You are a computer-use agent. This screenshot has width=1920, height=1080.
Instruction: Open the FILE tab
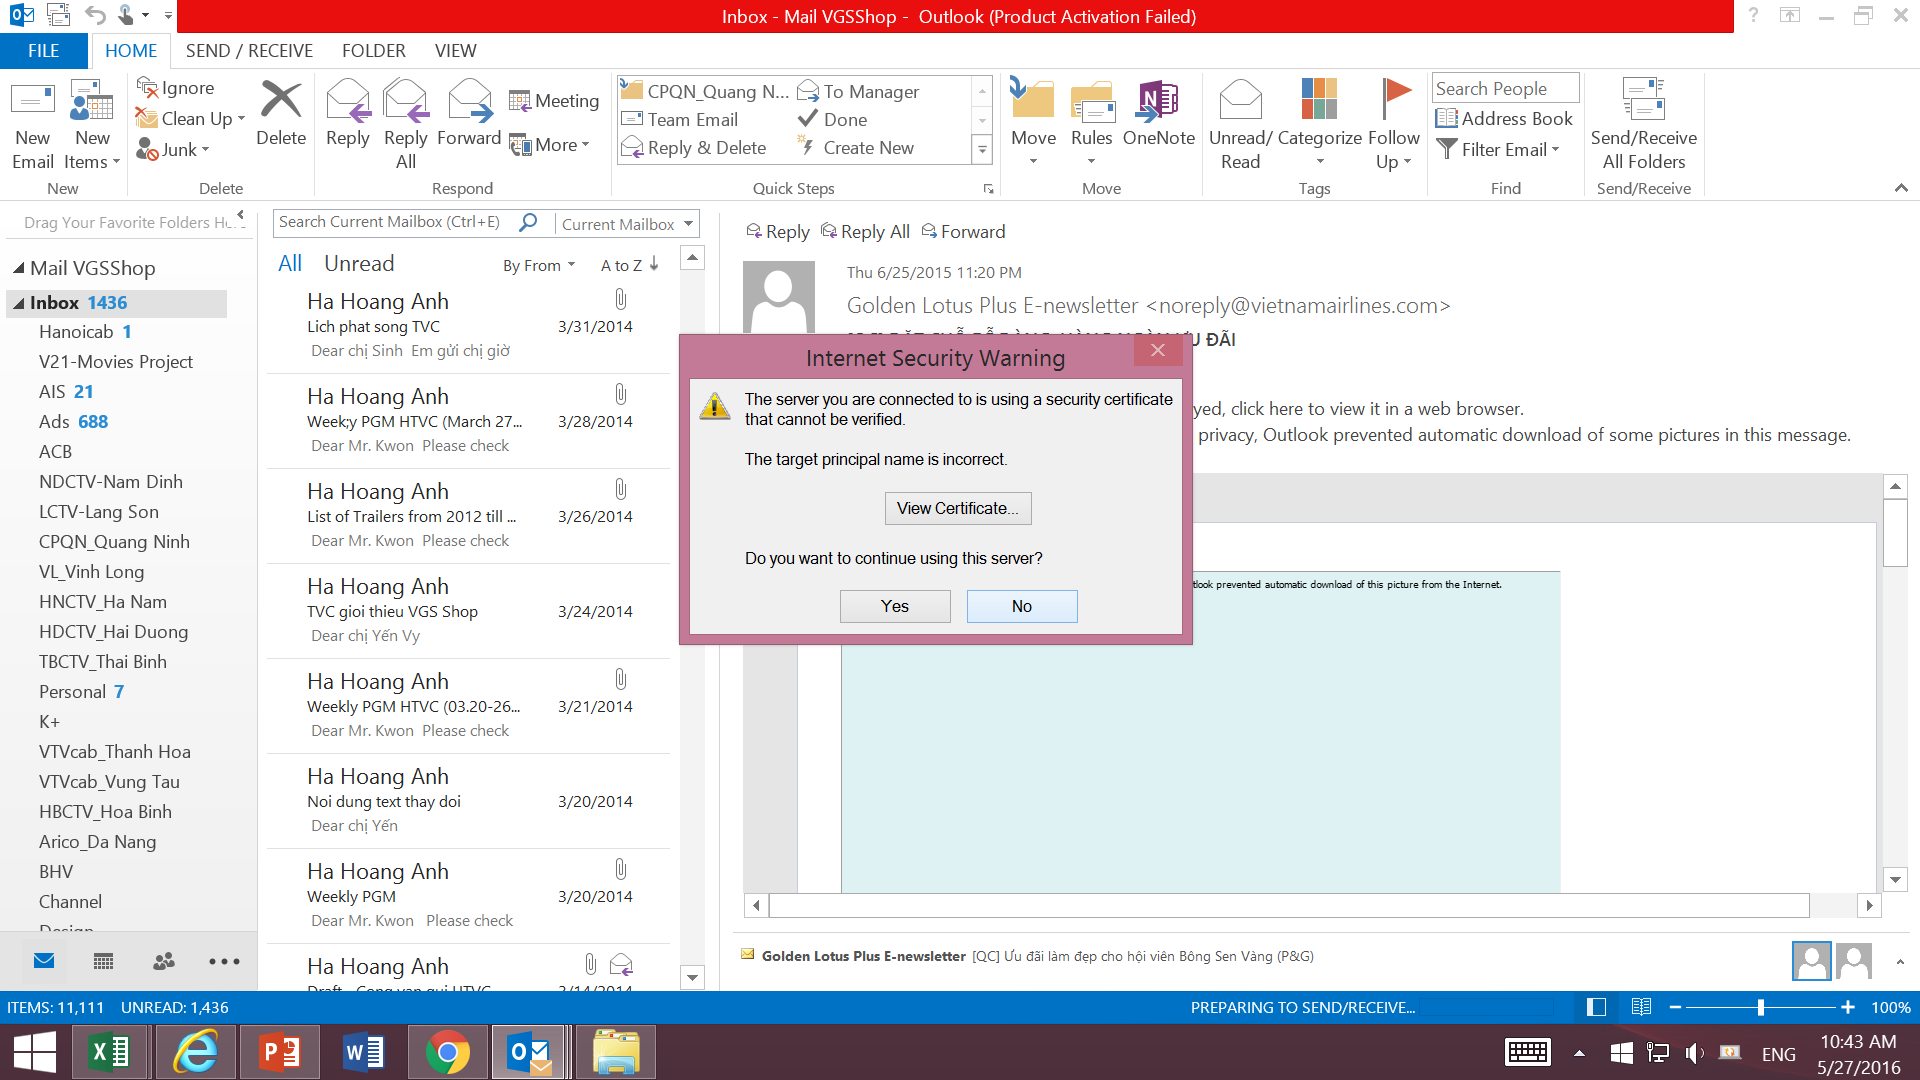[43, 50]
